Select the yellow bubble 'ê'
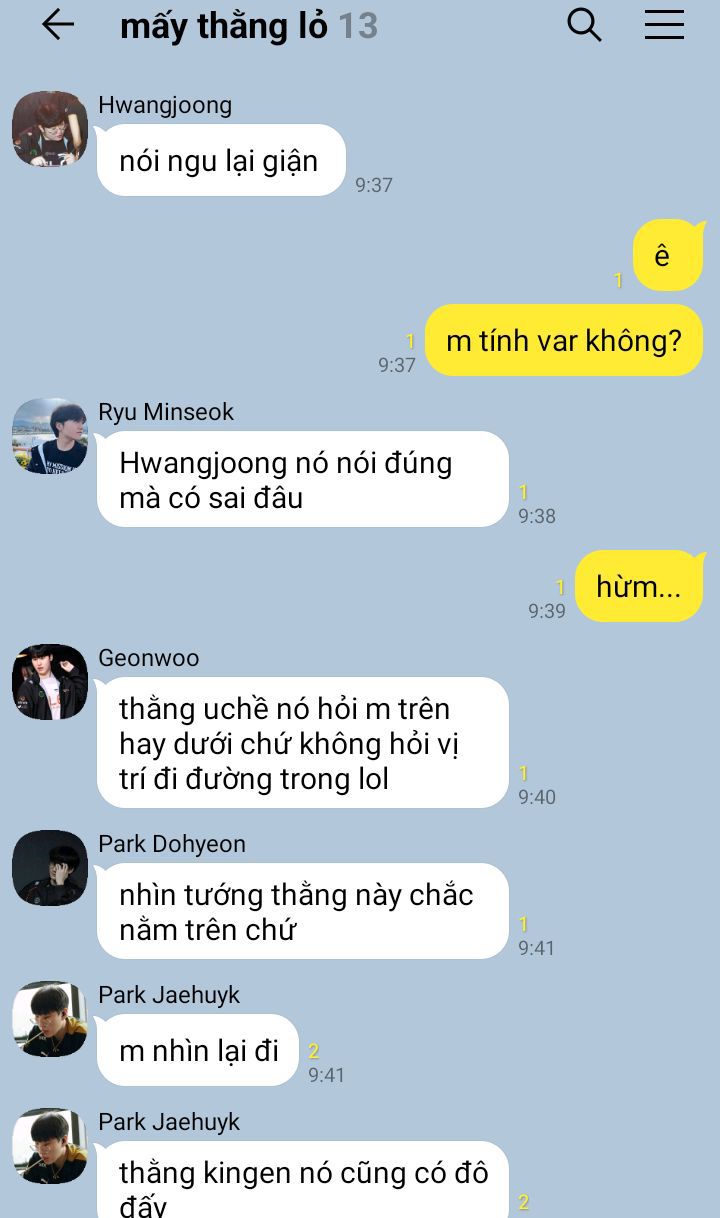Viewport: 720px width, 1218px height. (x=668, y=255)
